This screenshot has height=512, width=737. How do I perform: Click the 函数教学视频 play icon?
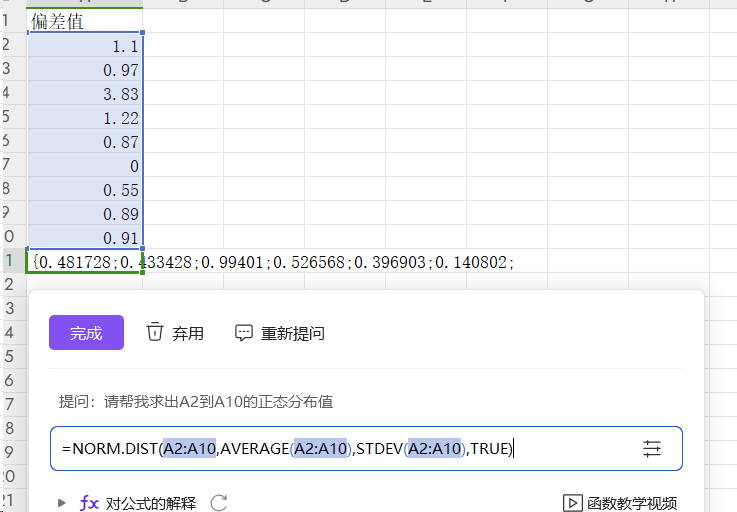[x=572, y=503]
